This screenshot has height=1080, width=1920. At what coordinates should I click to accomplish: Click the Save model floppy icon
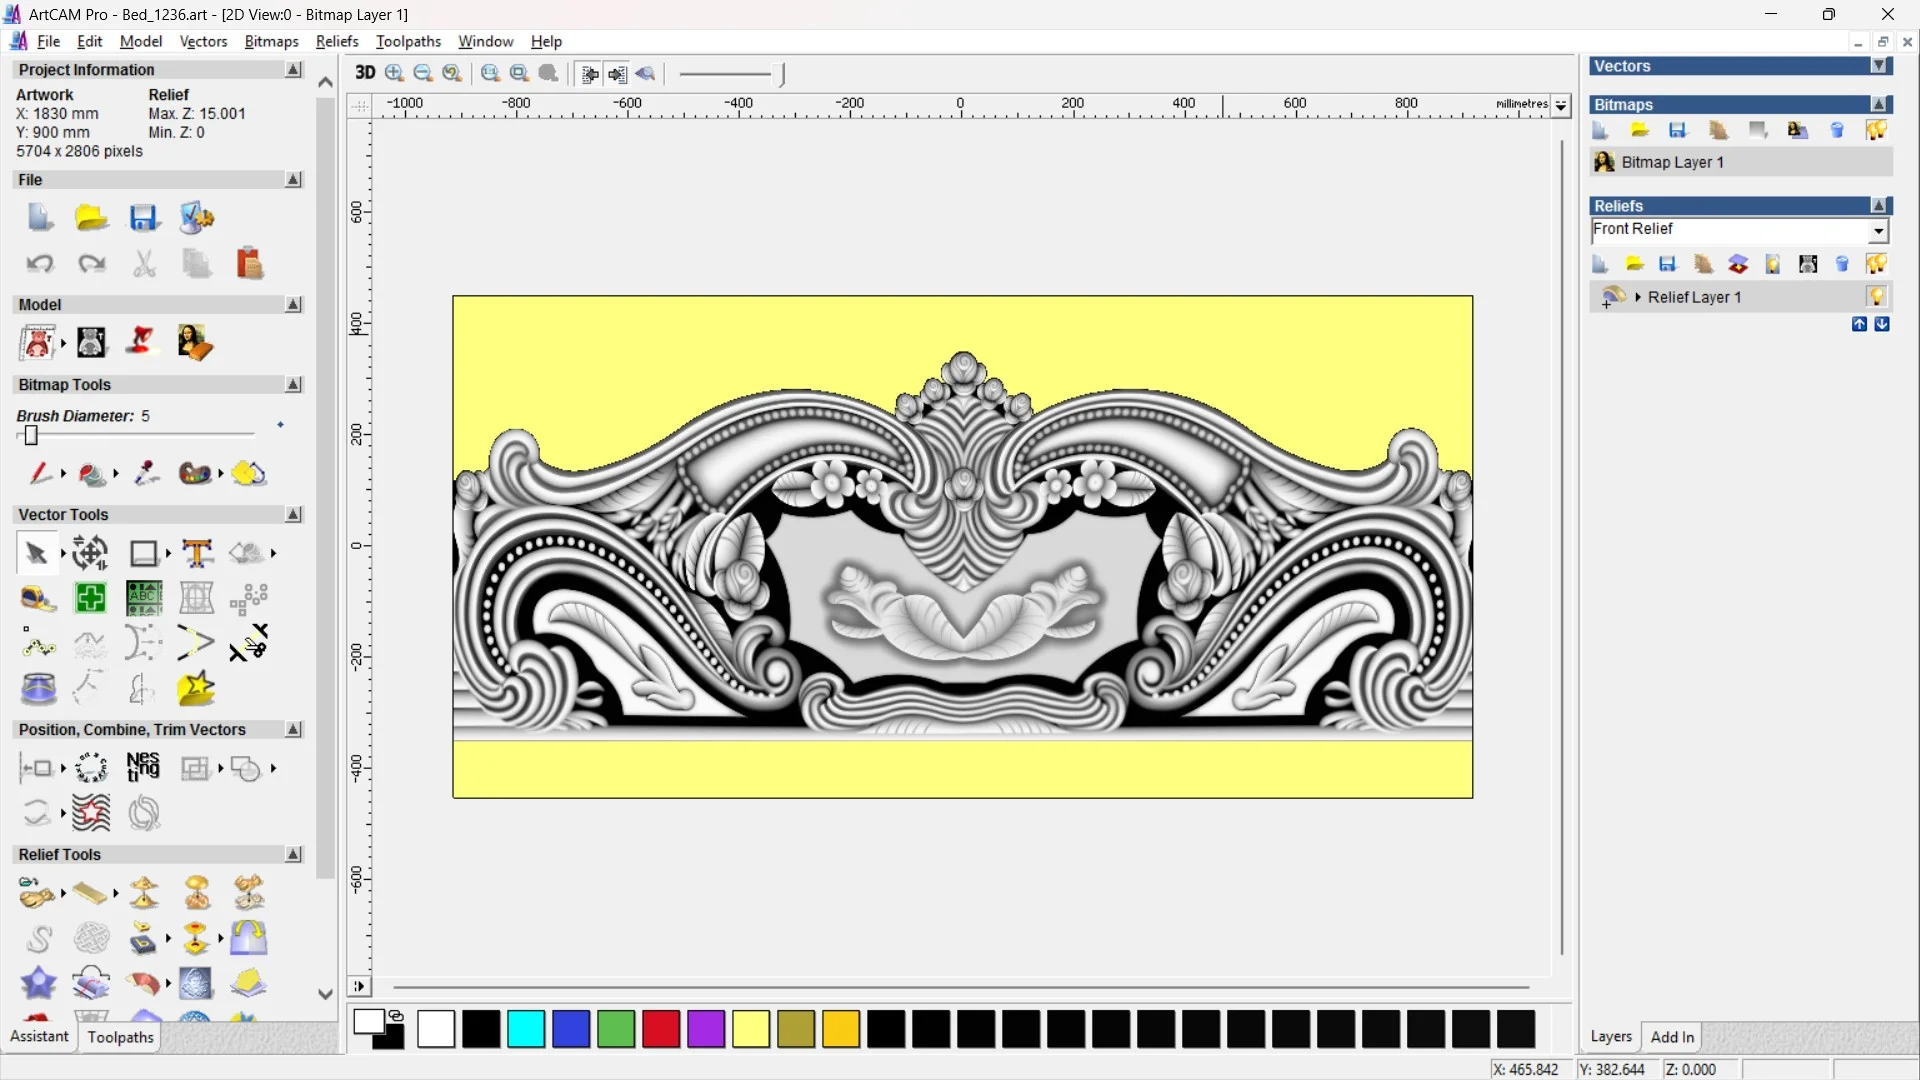(143, 218)
